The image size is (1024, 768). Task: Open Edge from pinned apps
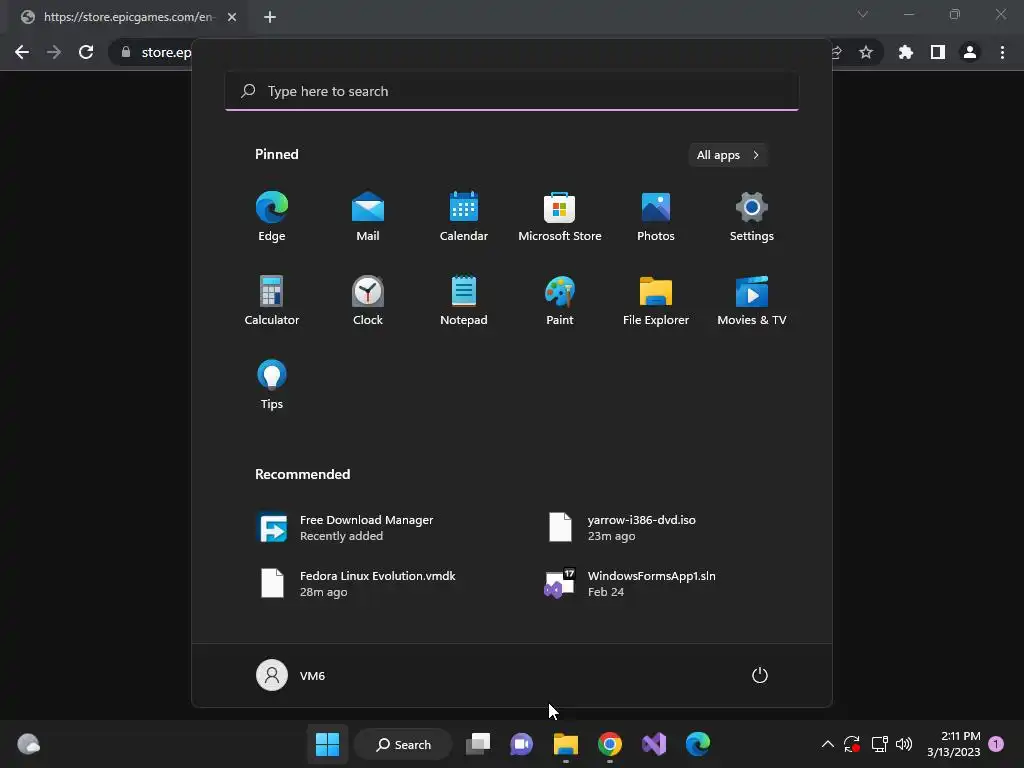(x=272, y=217)
